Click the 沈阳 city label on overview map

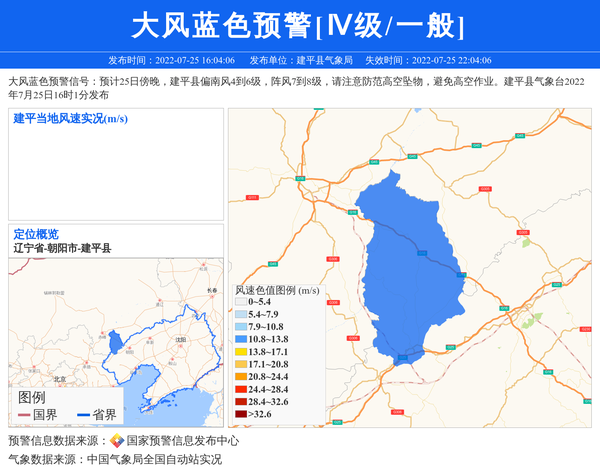pyautogui.click(x=180, y=340)
